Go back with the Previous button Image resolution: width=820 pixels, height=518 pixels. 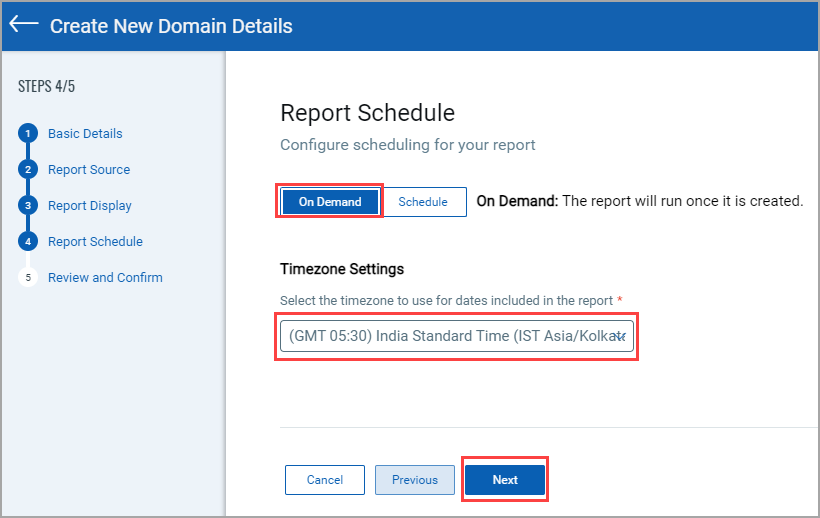pos(415,480)
